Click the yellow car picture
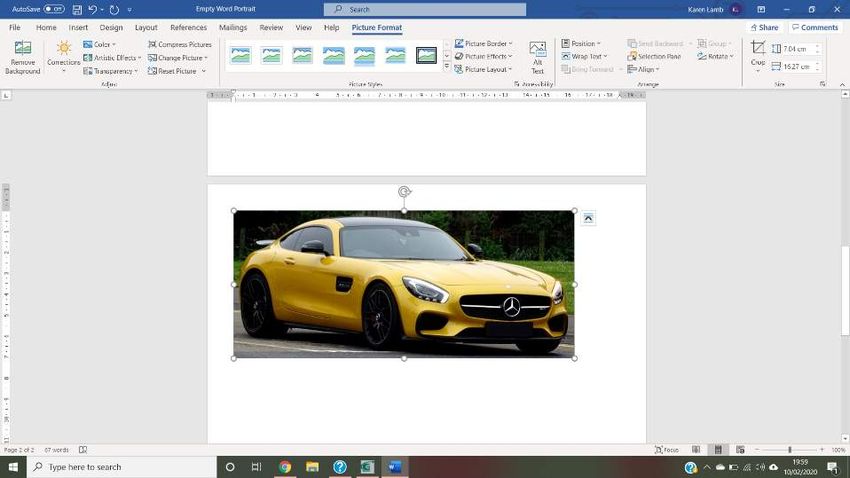Viewport: 850px width, 478px height. pos(404,284)
